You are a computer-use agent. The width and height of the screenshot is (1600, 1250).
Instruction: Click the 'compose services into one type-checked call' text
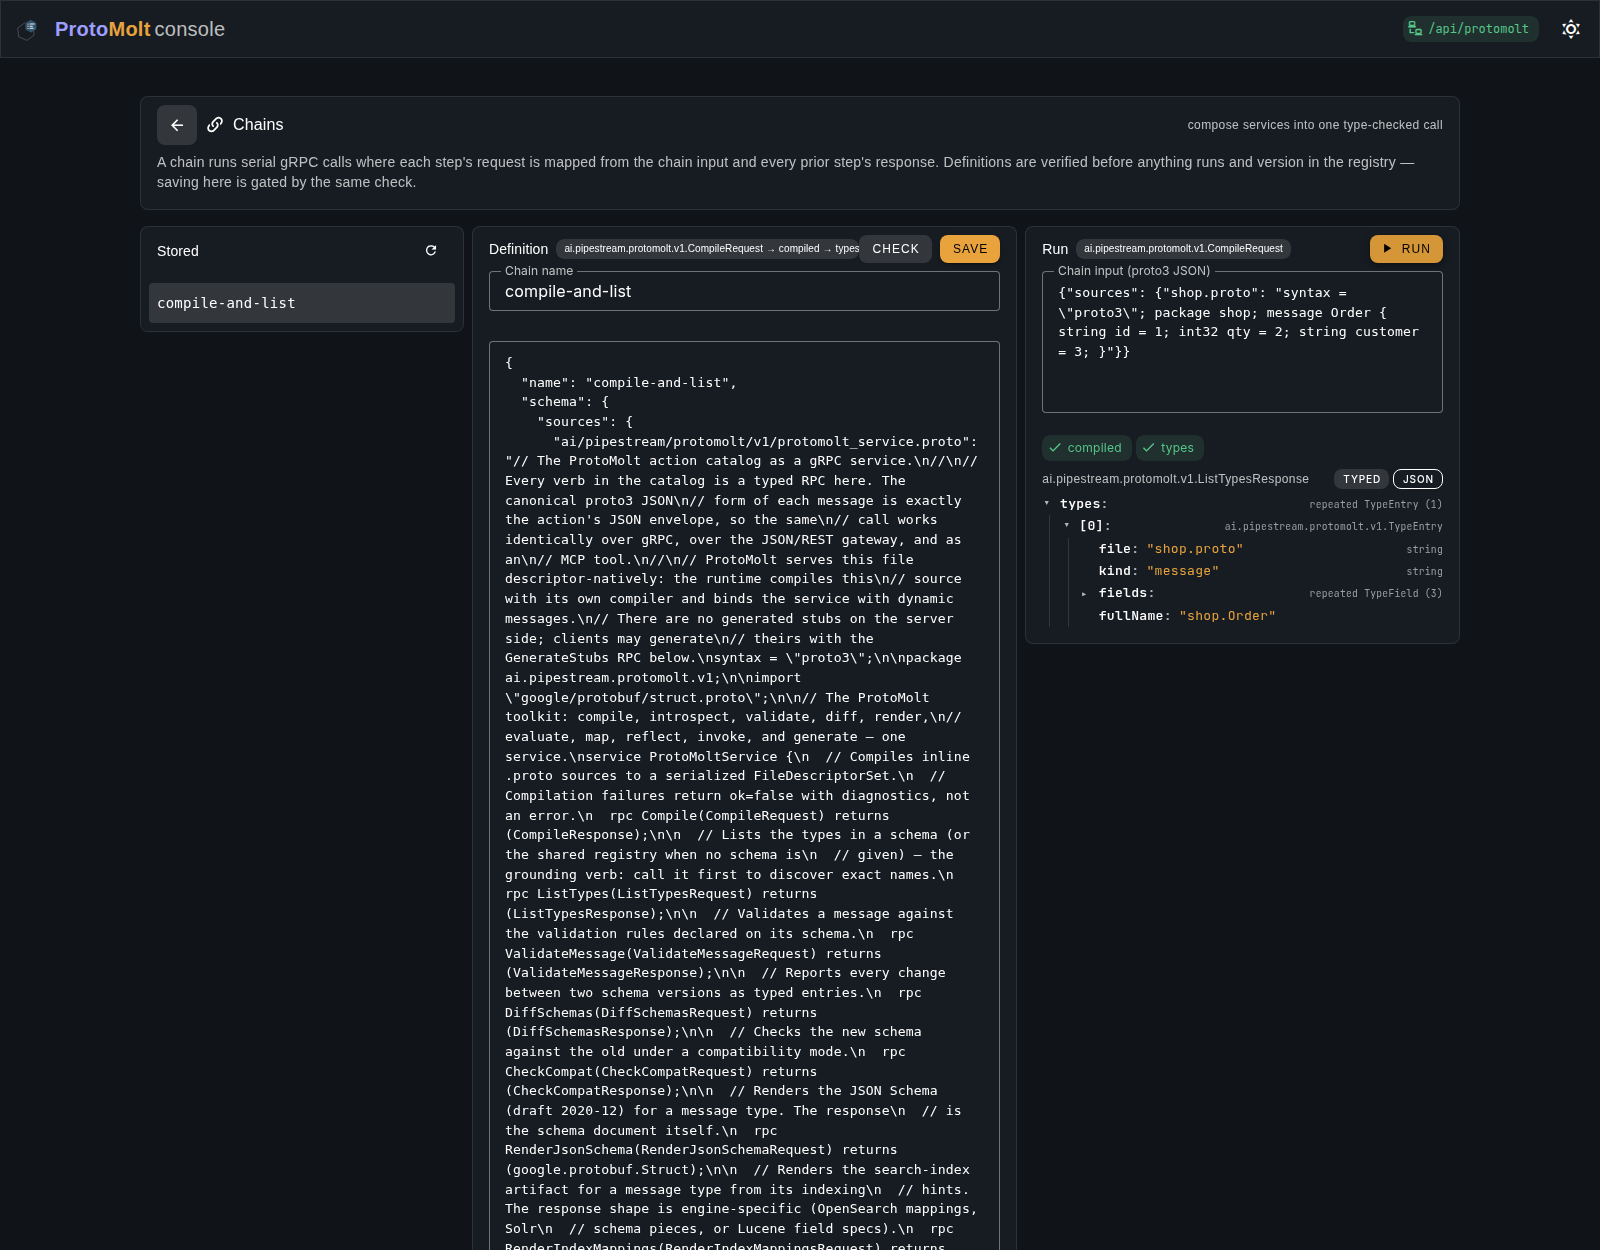[x=1315, y=125]
